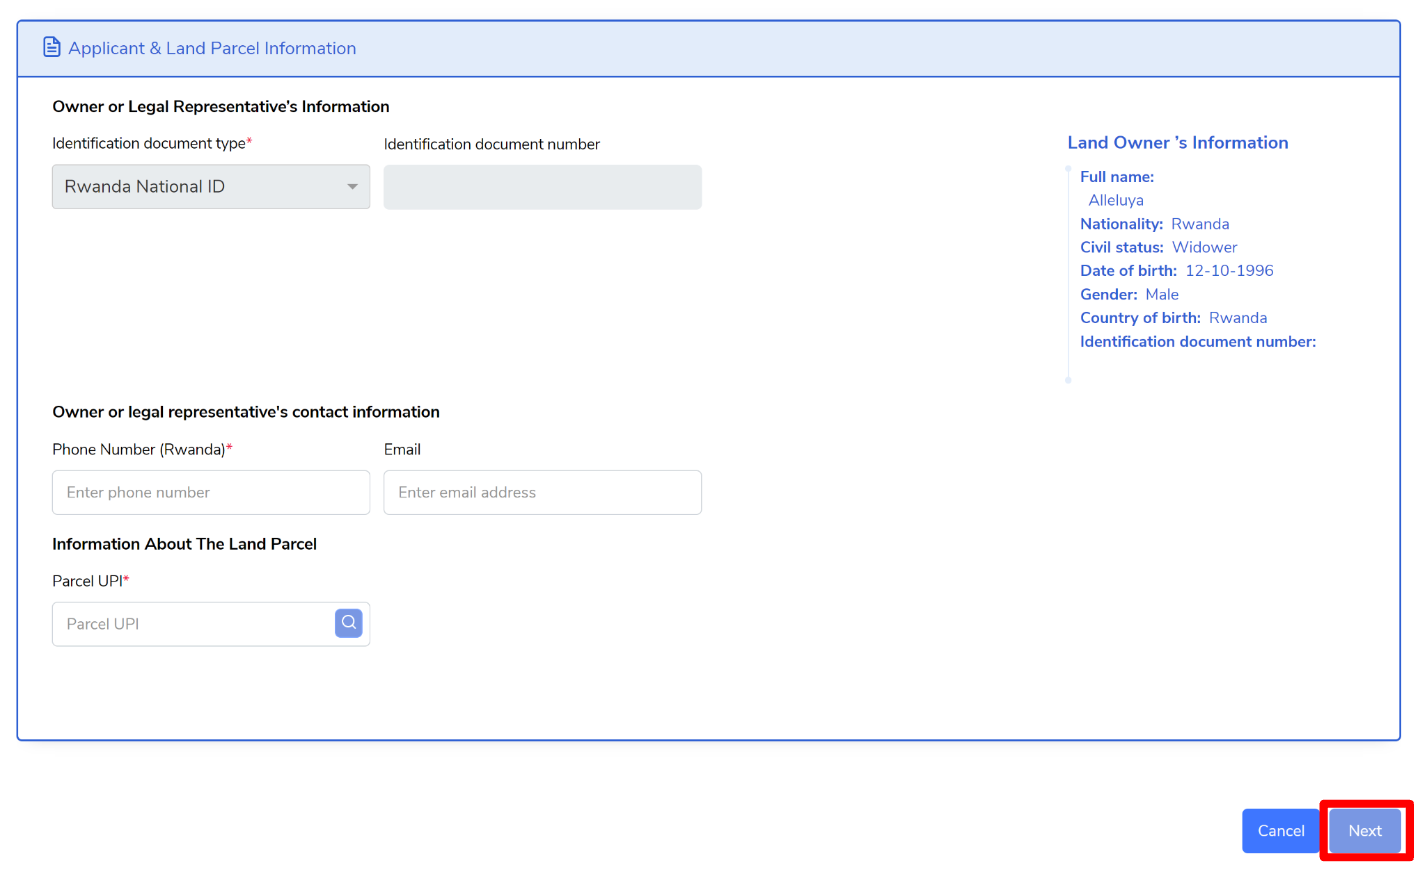Click the Owner or legal representative's contact information heading
Screen dimensions: 1428x880
point(246,412)
